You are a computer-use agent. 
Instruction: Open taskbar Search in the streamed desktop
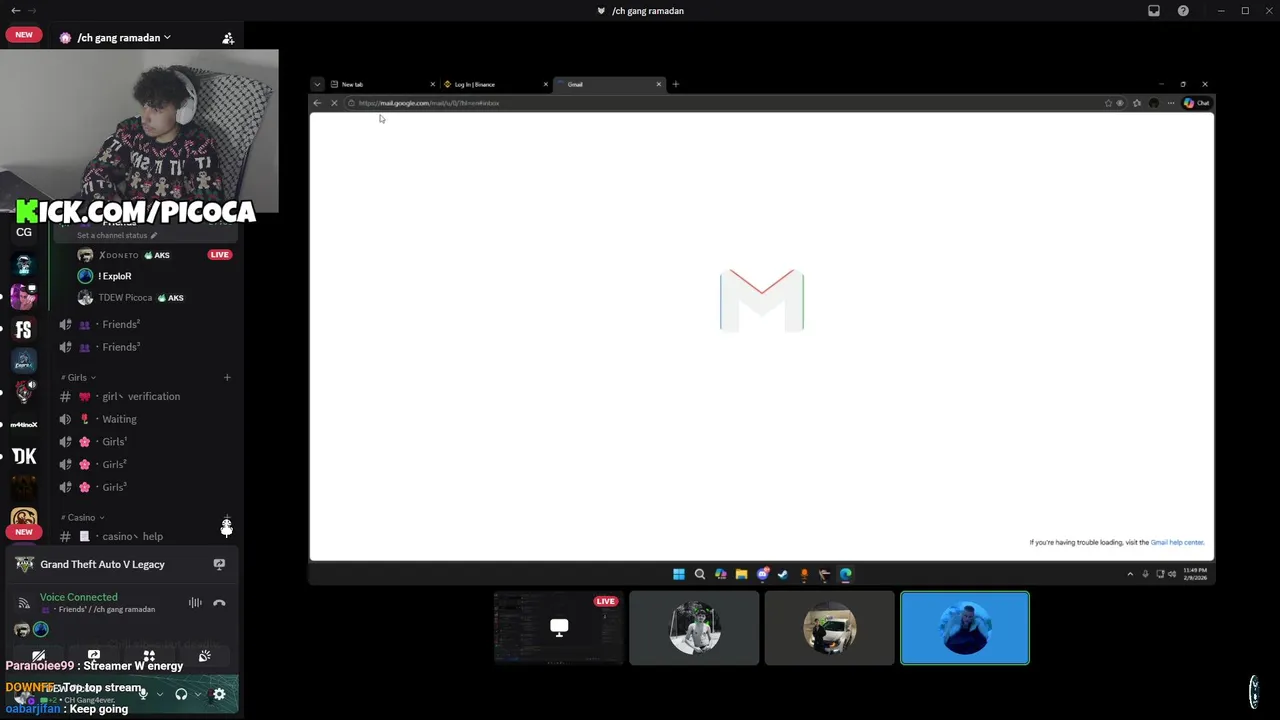pos(700,574)
